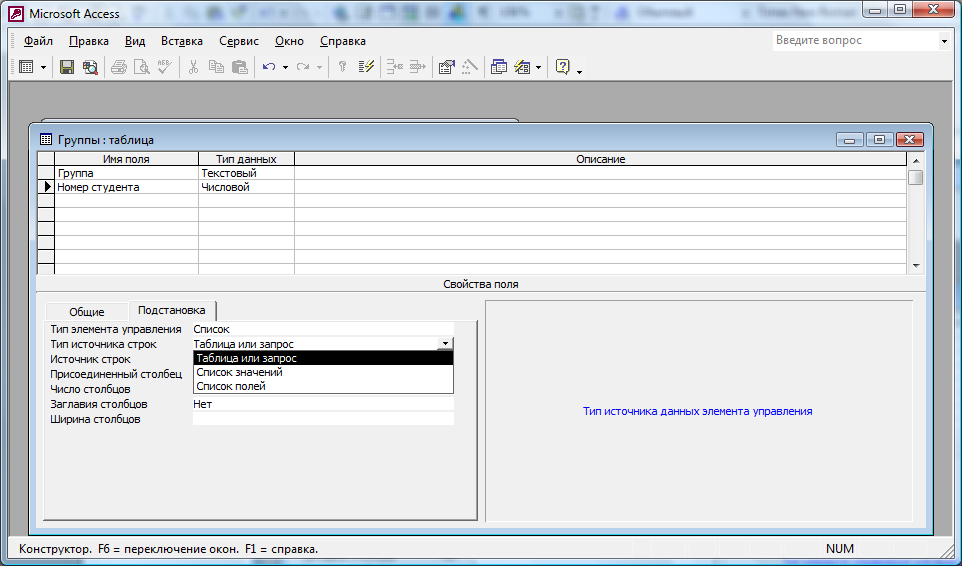Click the Undo arrow icon
This screenshot has height=566, width=962.
[x=269, y=67]
